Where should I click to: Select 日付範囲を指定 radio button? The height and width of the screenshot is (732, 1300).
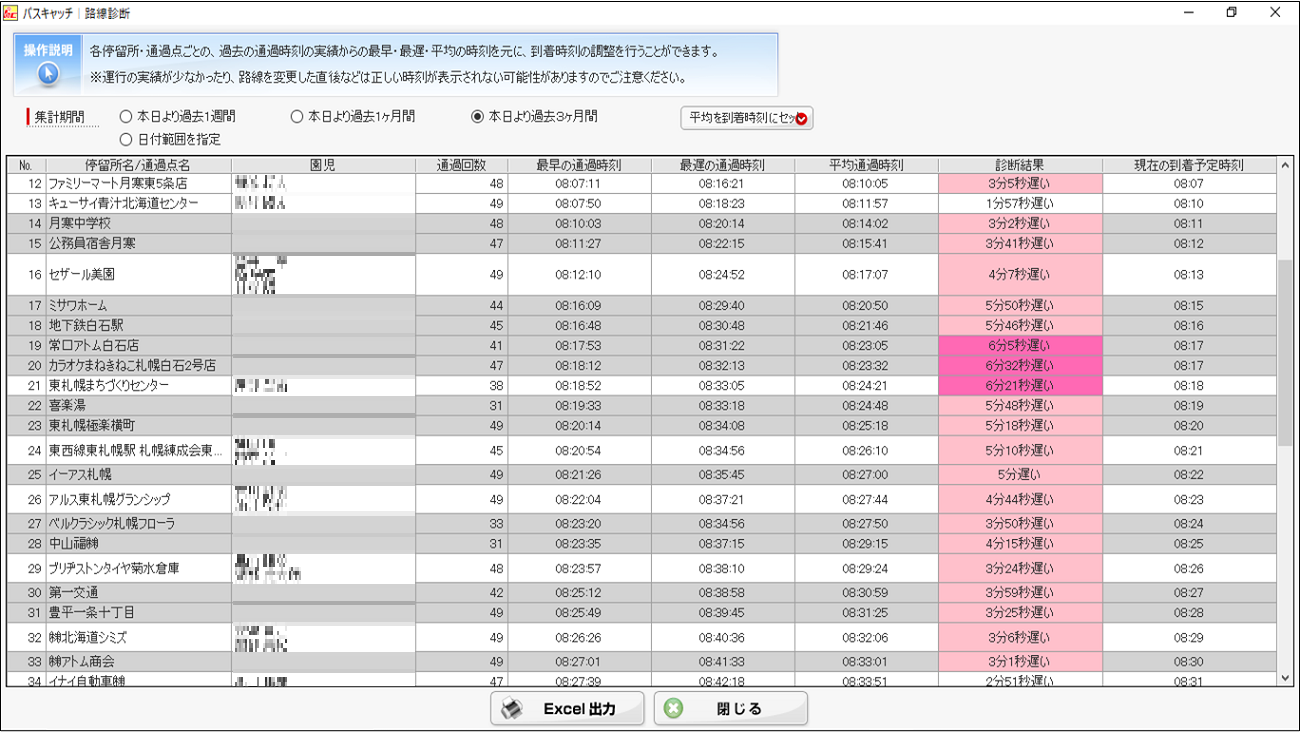[126, 139]
